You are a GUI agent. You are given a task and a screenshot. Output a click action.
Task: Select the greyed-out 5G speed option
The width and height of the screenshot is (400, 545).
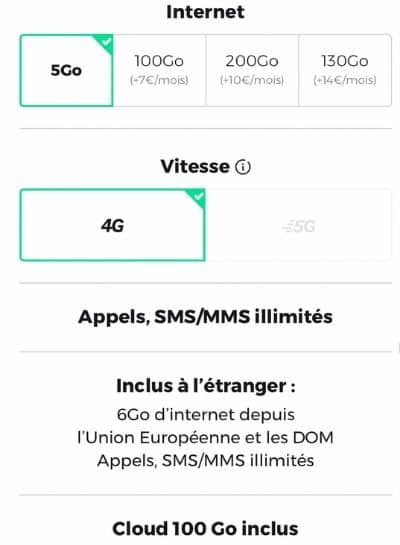click(x=299, y=225)
